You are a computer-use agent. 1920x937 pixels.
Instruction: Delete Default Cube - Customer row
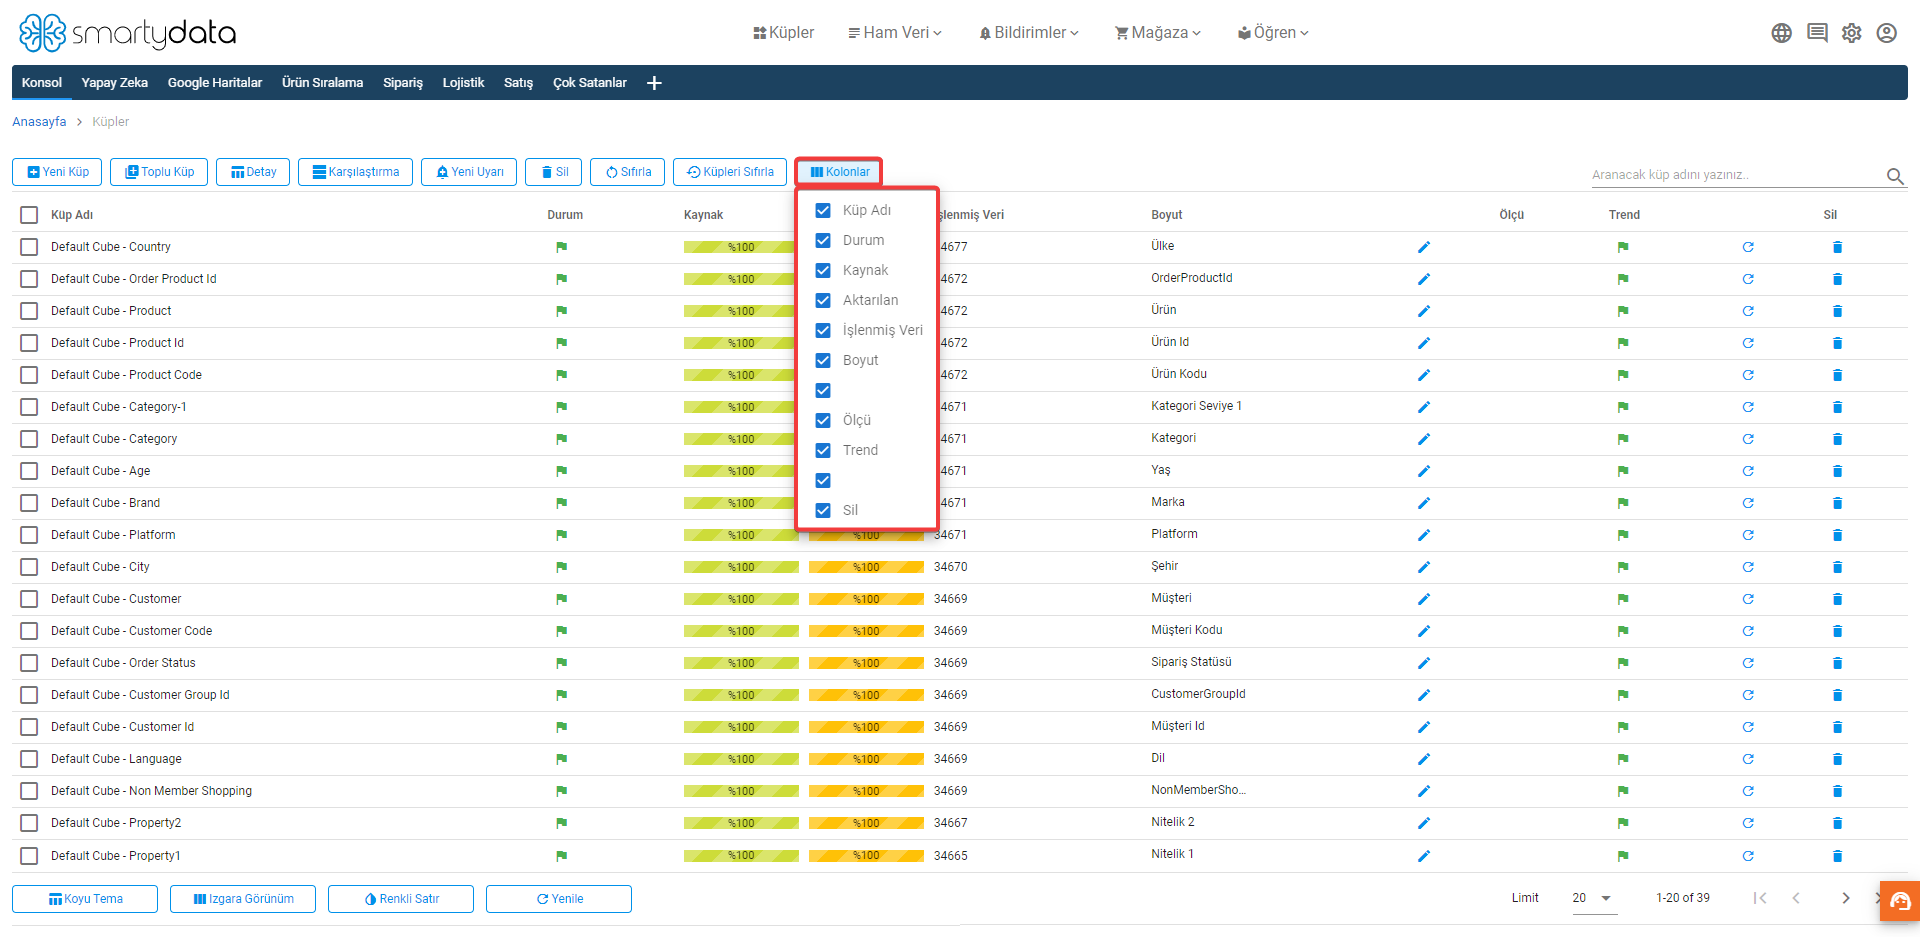pyautogui.click(x=1837, y=599)
